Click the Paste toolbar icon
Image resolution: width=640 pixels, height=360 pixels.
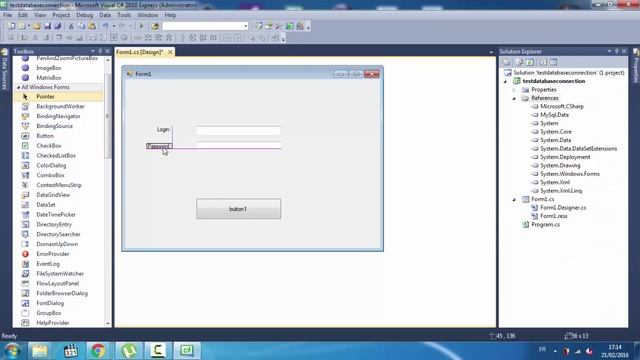[x=92, y=27]
